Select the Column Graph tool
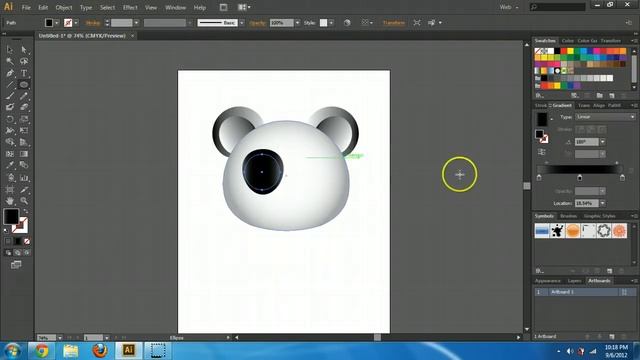This screenshot has height=360, width=640. (x=24, y=178)
